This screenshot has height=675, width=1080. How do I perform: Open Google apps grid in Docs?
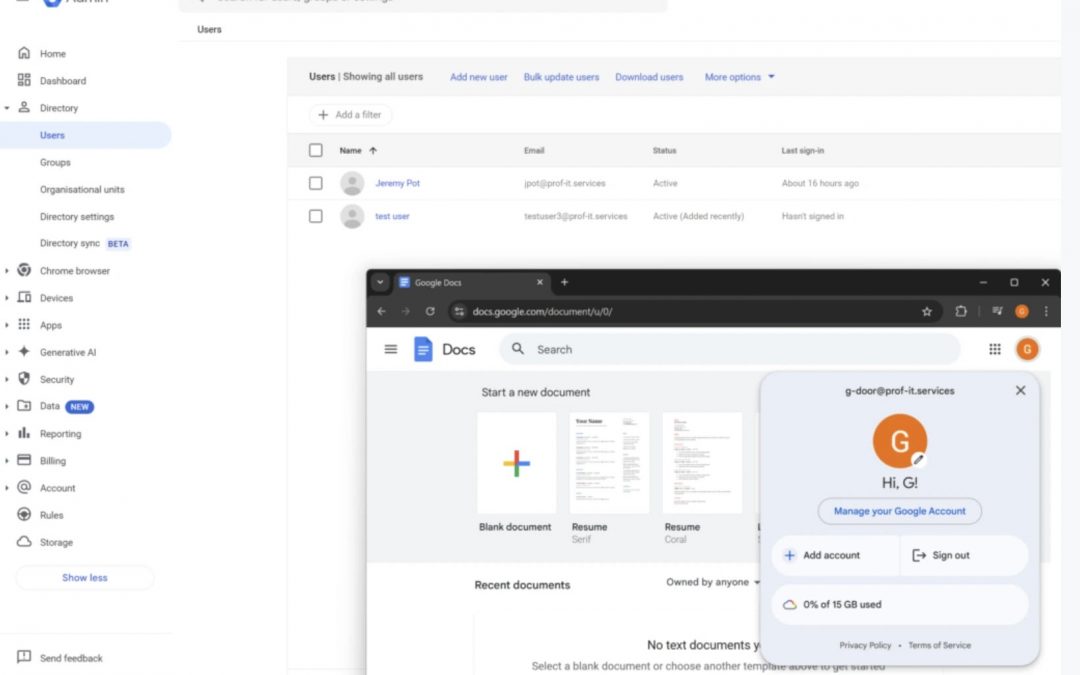[995, 349]
